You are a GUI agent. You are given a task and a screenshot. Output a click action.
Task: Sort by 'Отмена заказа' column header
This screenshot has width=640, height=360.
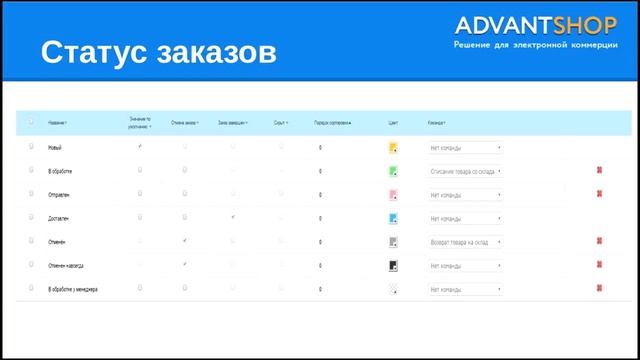coord(185,123)
